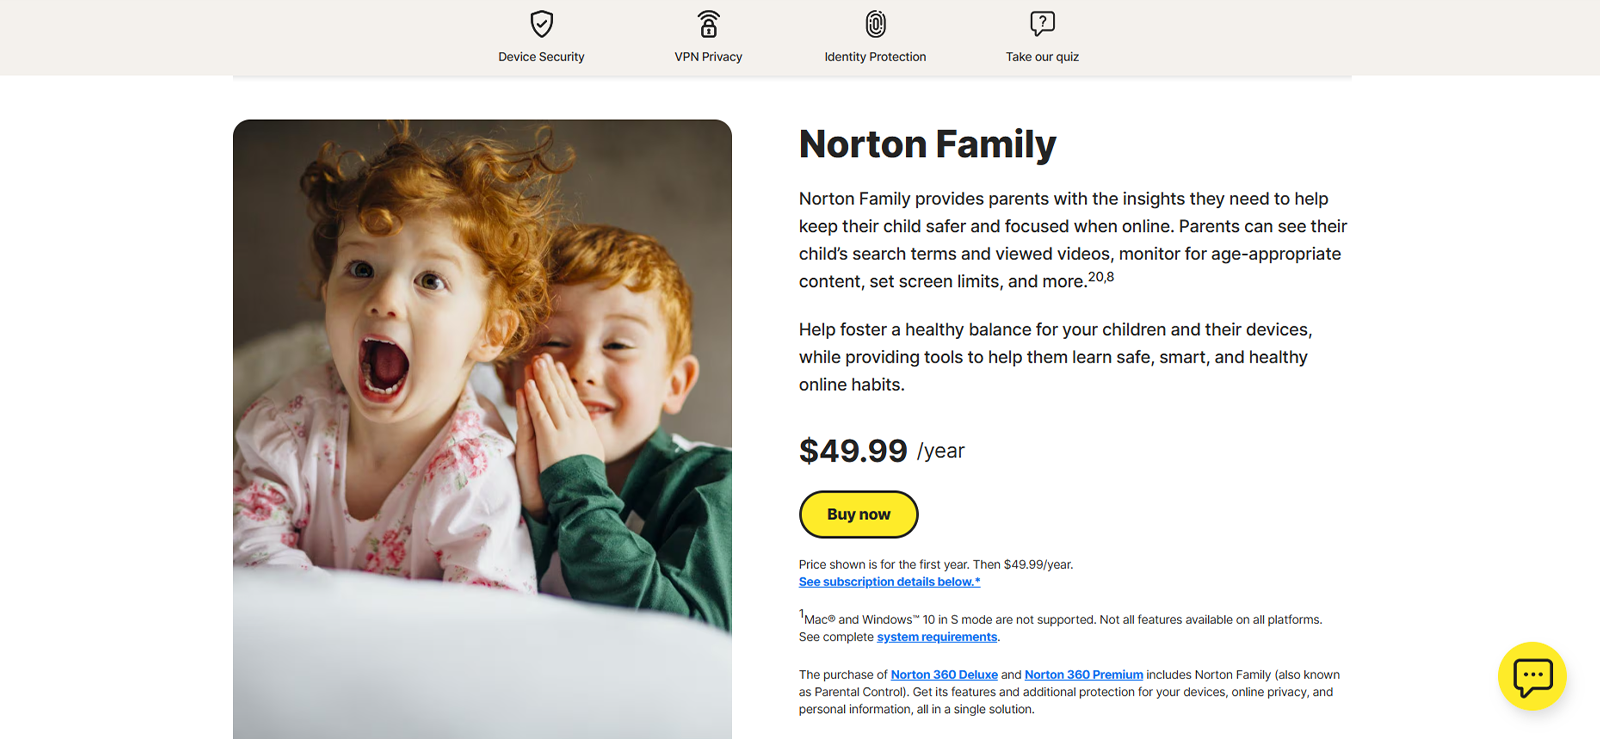Select the VPN Privacy text label

click(708, 57)
